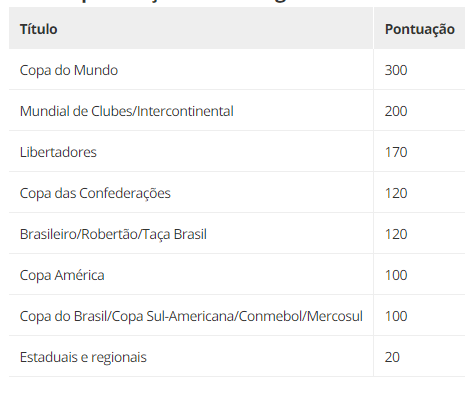This screenshot has width=471, height=393.
Task: Click the 200 score value
Action: click(396, 111)
